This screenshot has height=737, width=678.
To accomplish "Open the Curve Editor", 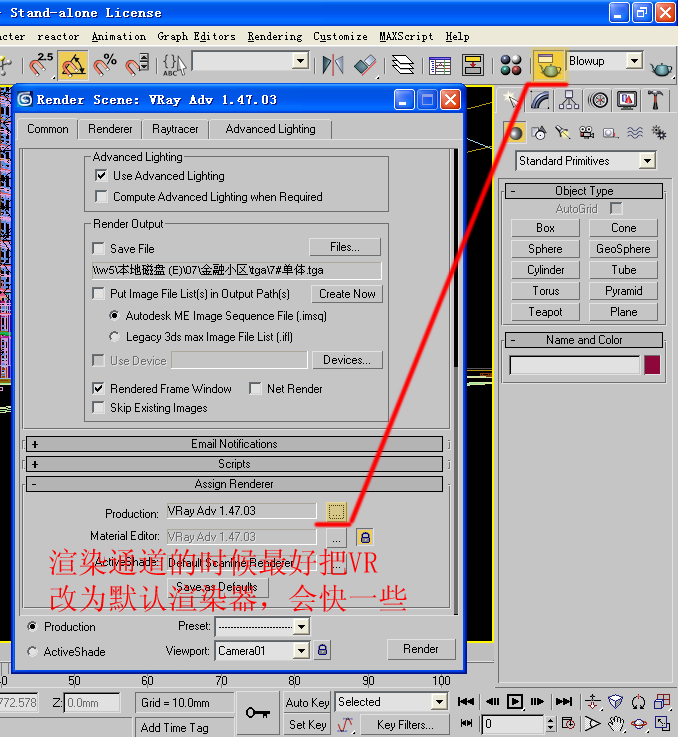I will coord(440,65).
